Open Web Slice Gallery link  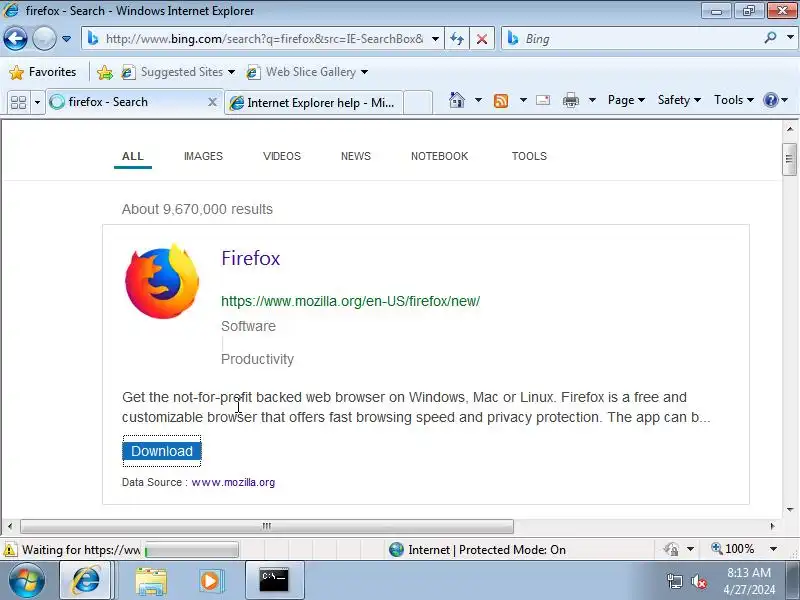tap(304, 72)
